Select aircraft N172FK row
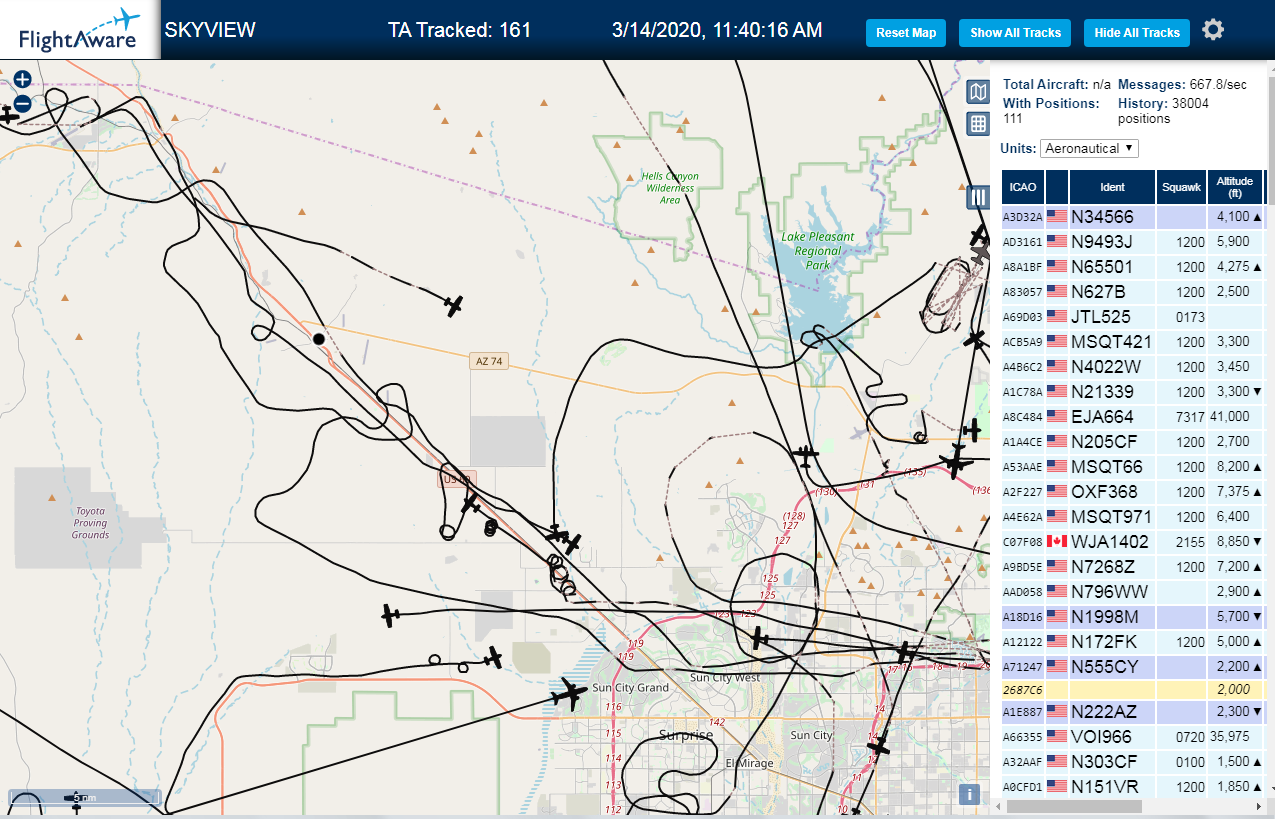 point(1133,642)
